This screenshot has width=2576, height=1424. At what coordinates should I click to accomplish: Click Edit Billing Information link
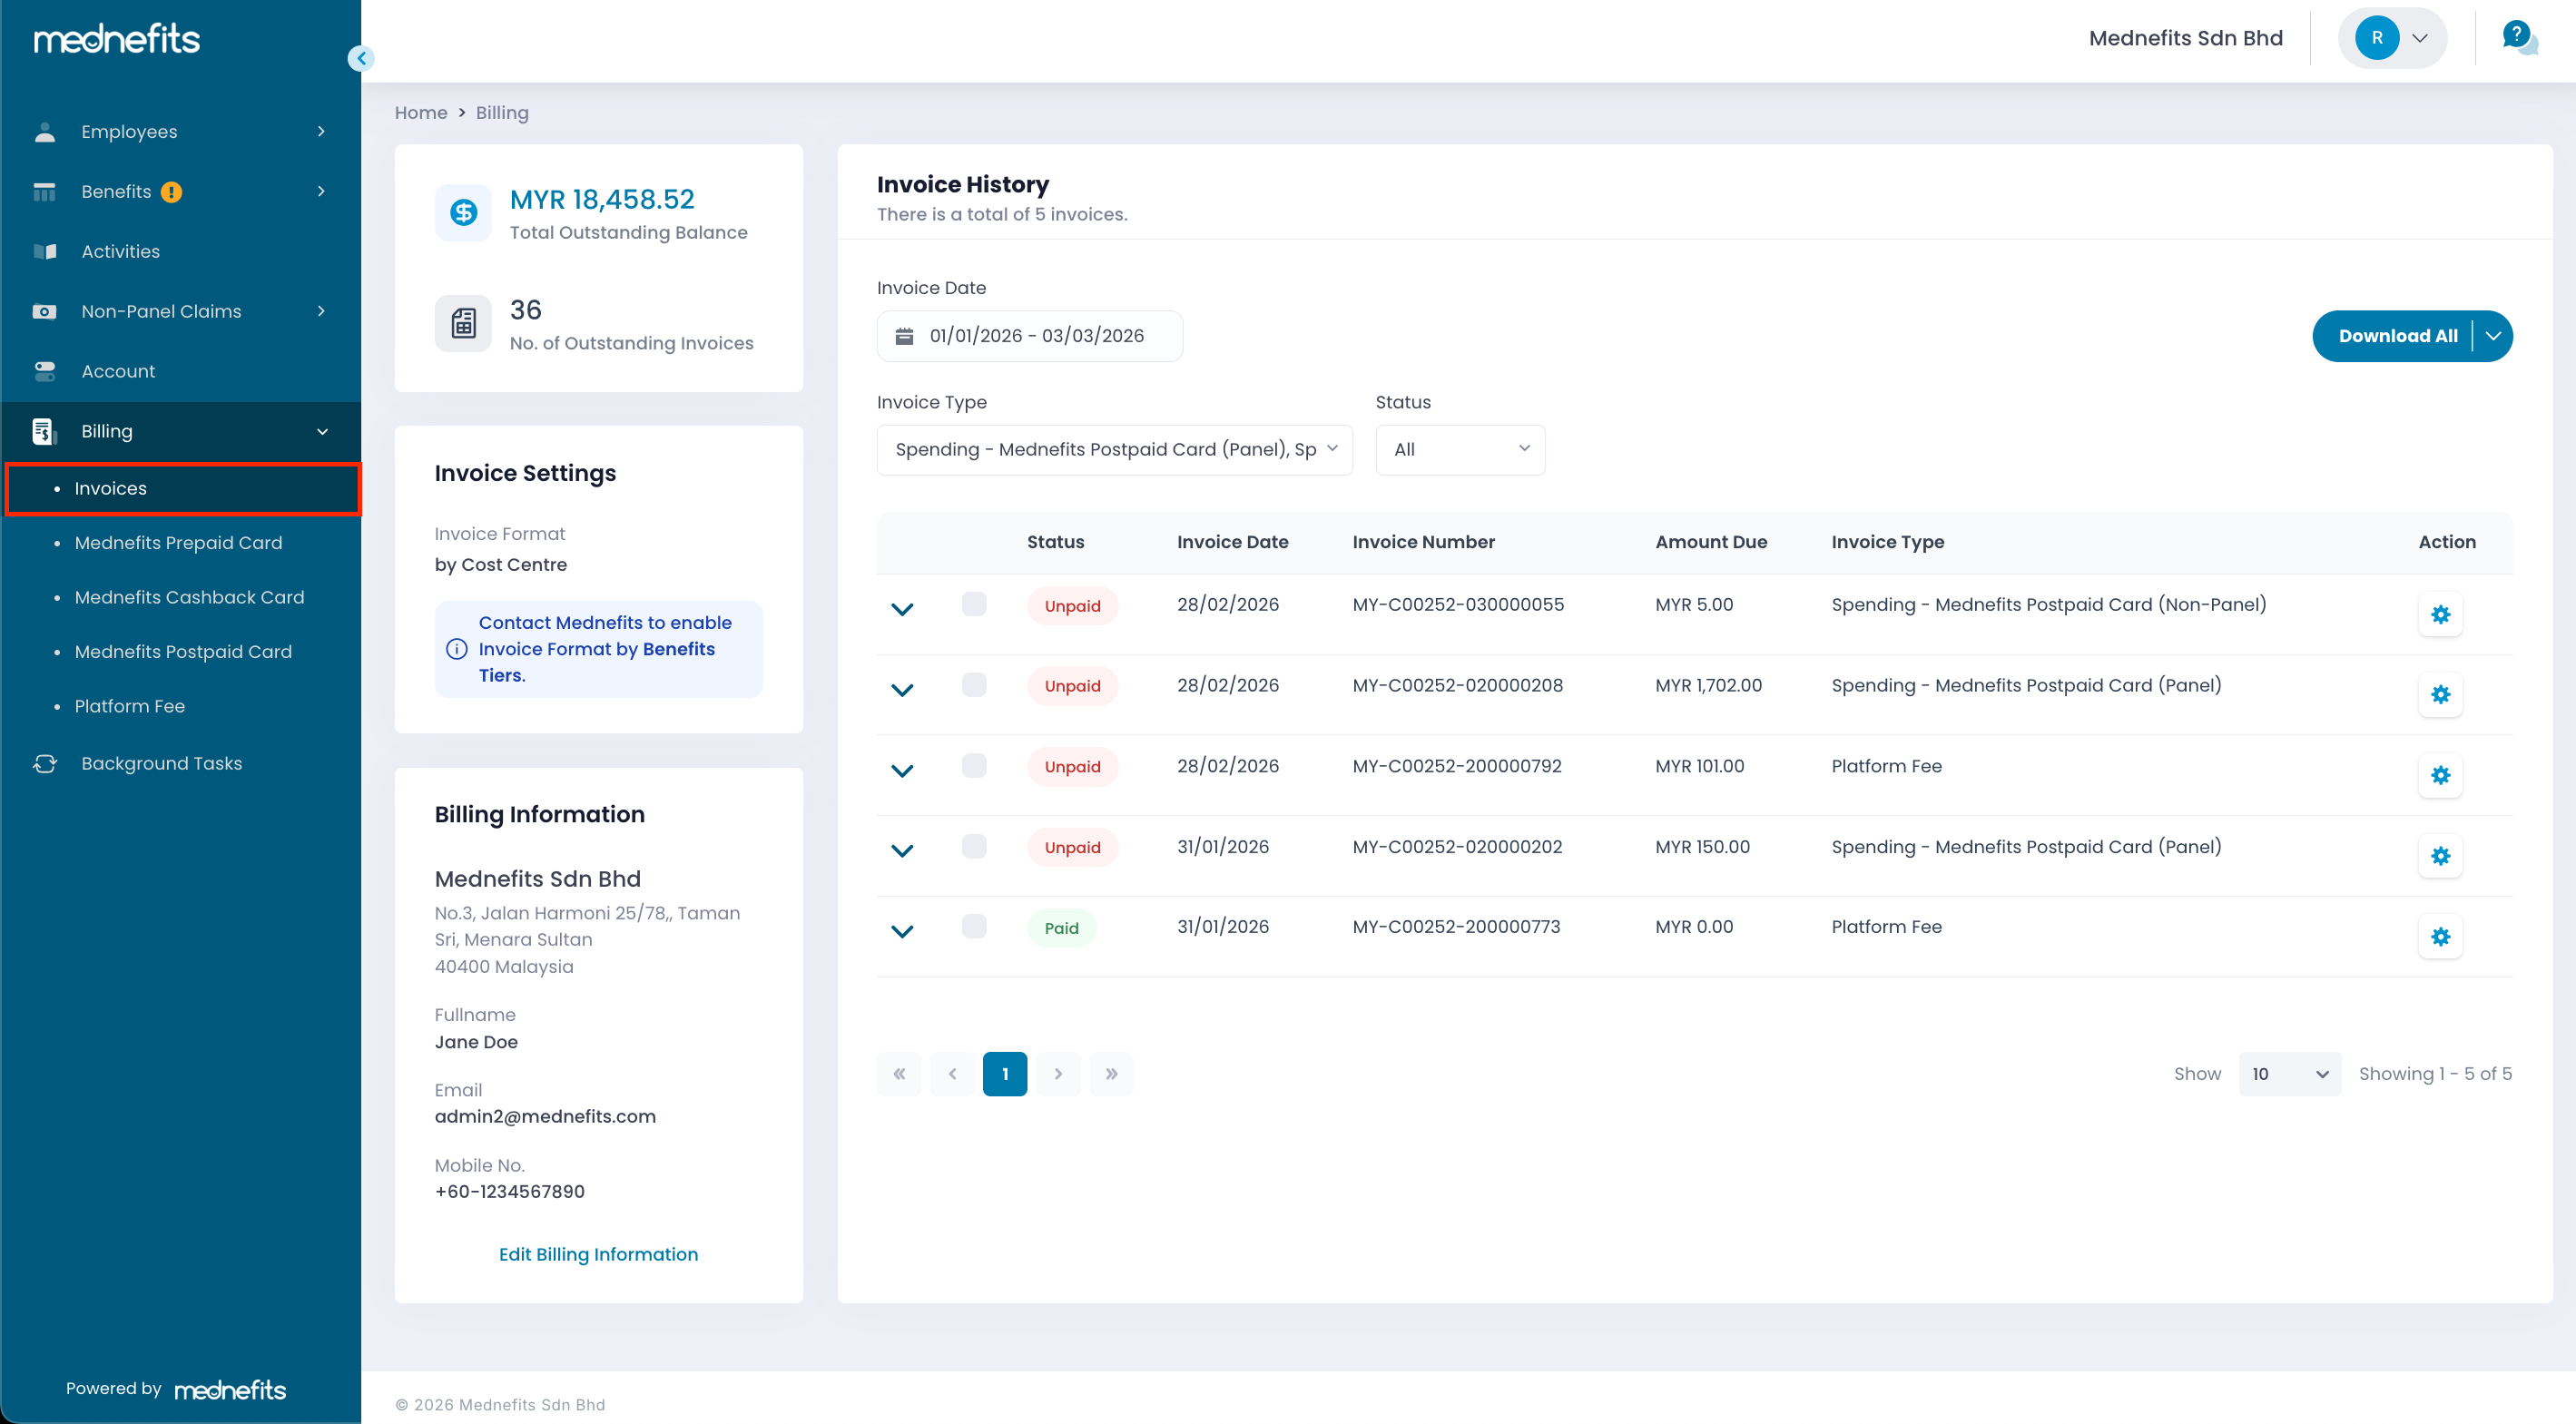pos(598,1254)
